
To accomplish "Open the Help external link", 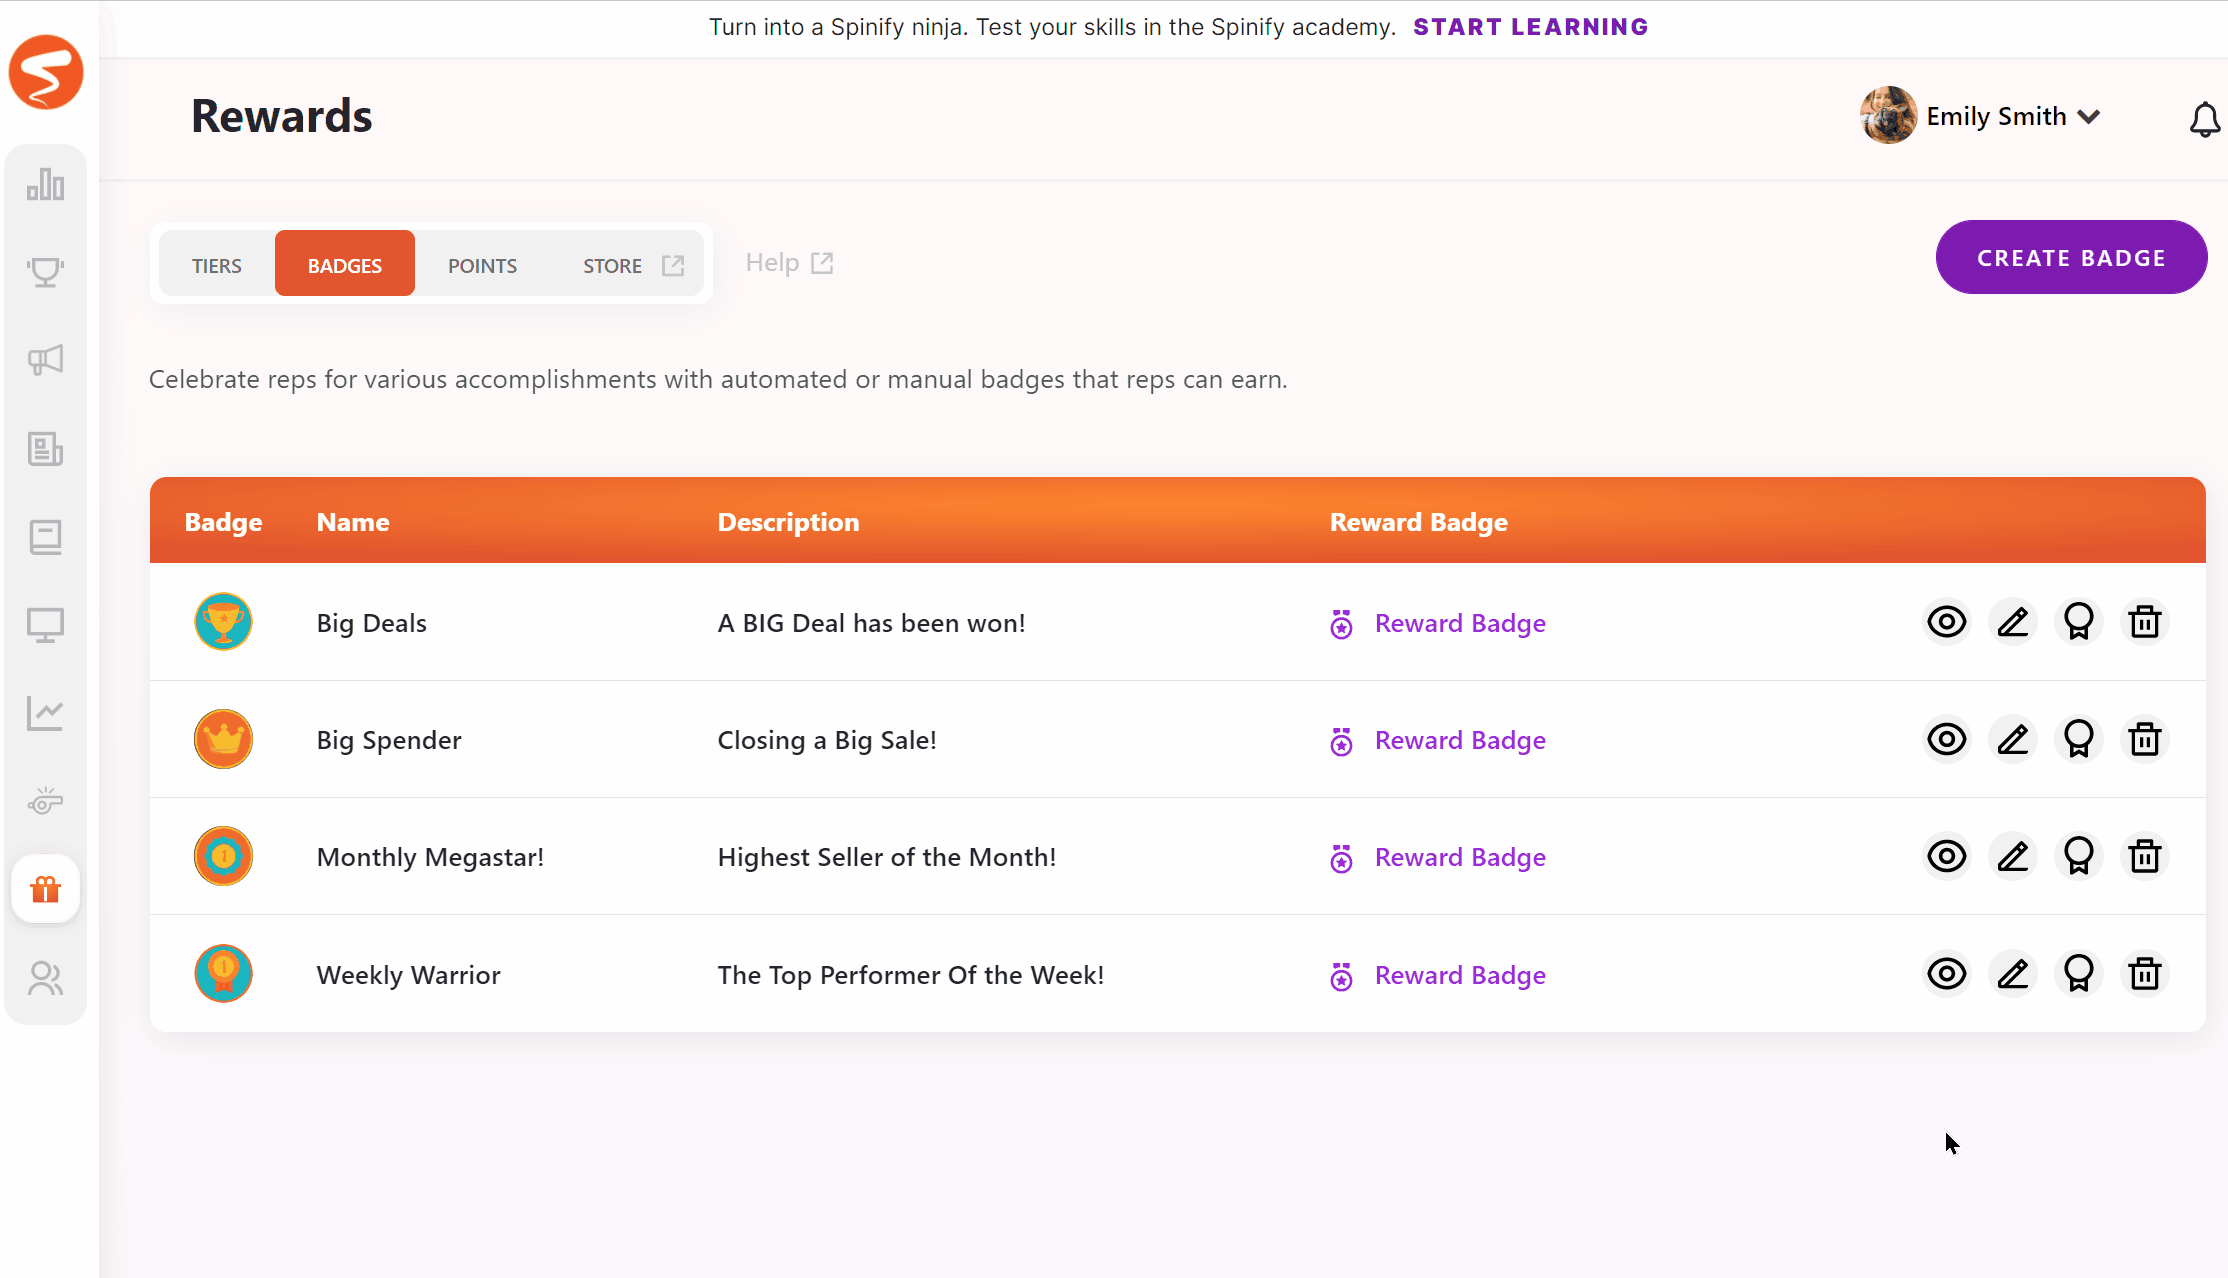I will pos(789,263).
